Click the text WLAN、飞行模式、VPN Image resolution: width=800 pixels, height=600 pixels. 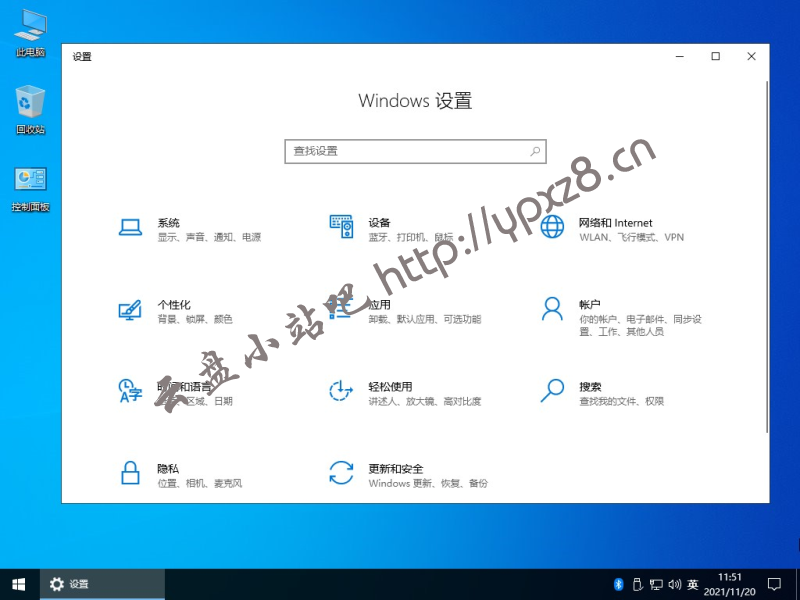coord(632,237)
